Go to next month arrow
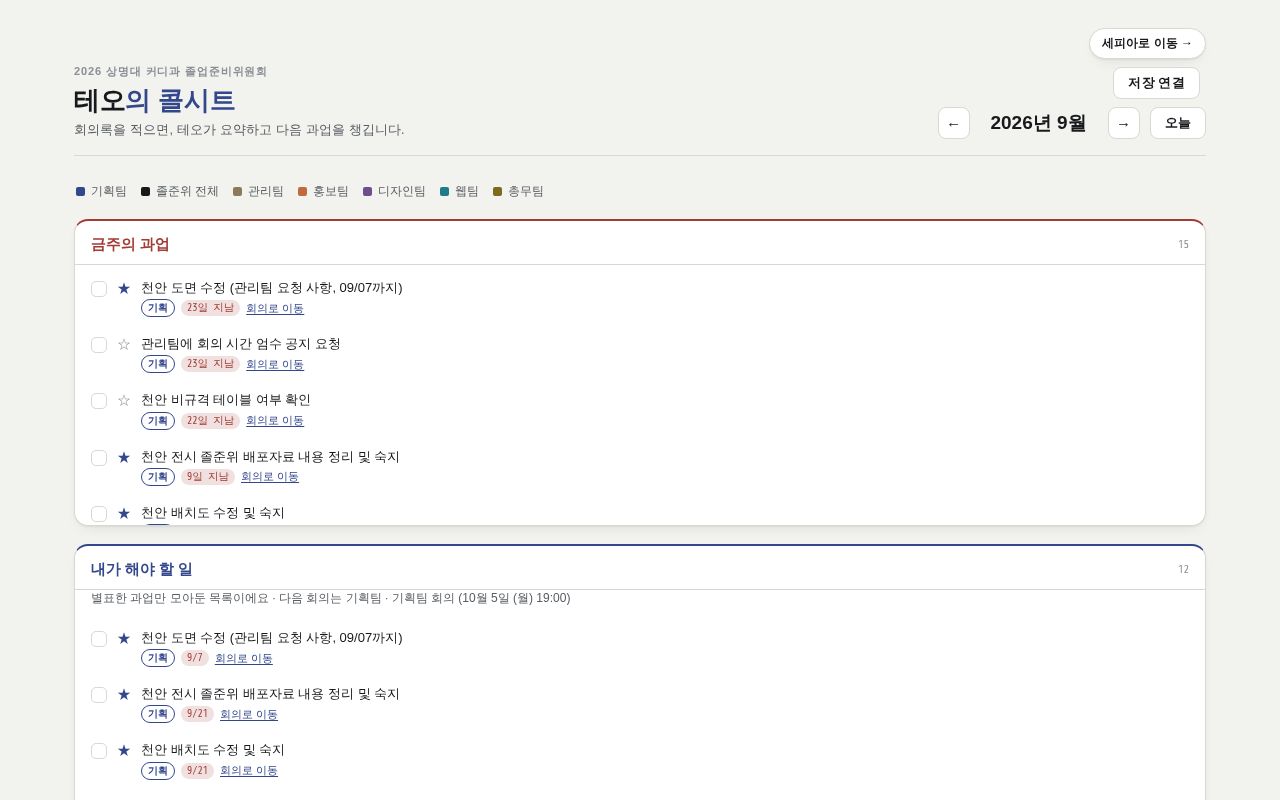 pyautogui.click(x=1124, y=123)
